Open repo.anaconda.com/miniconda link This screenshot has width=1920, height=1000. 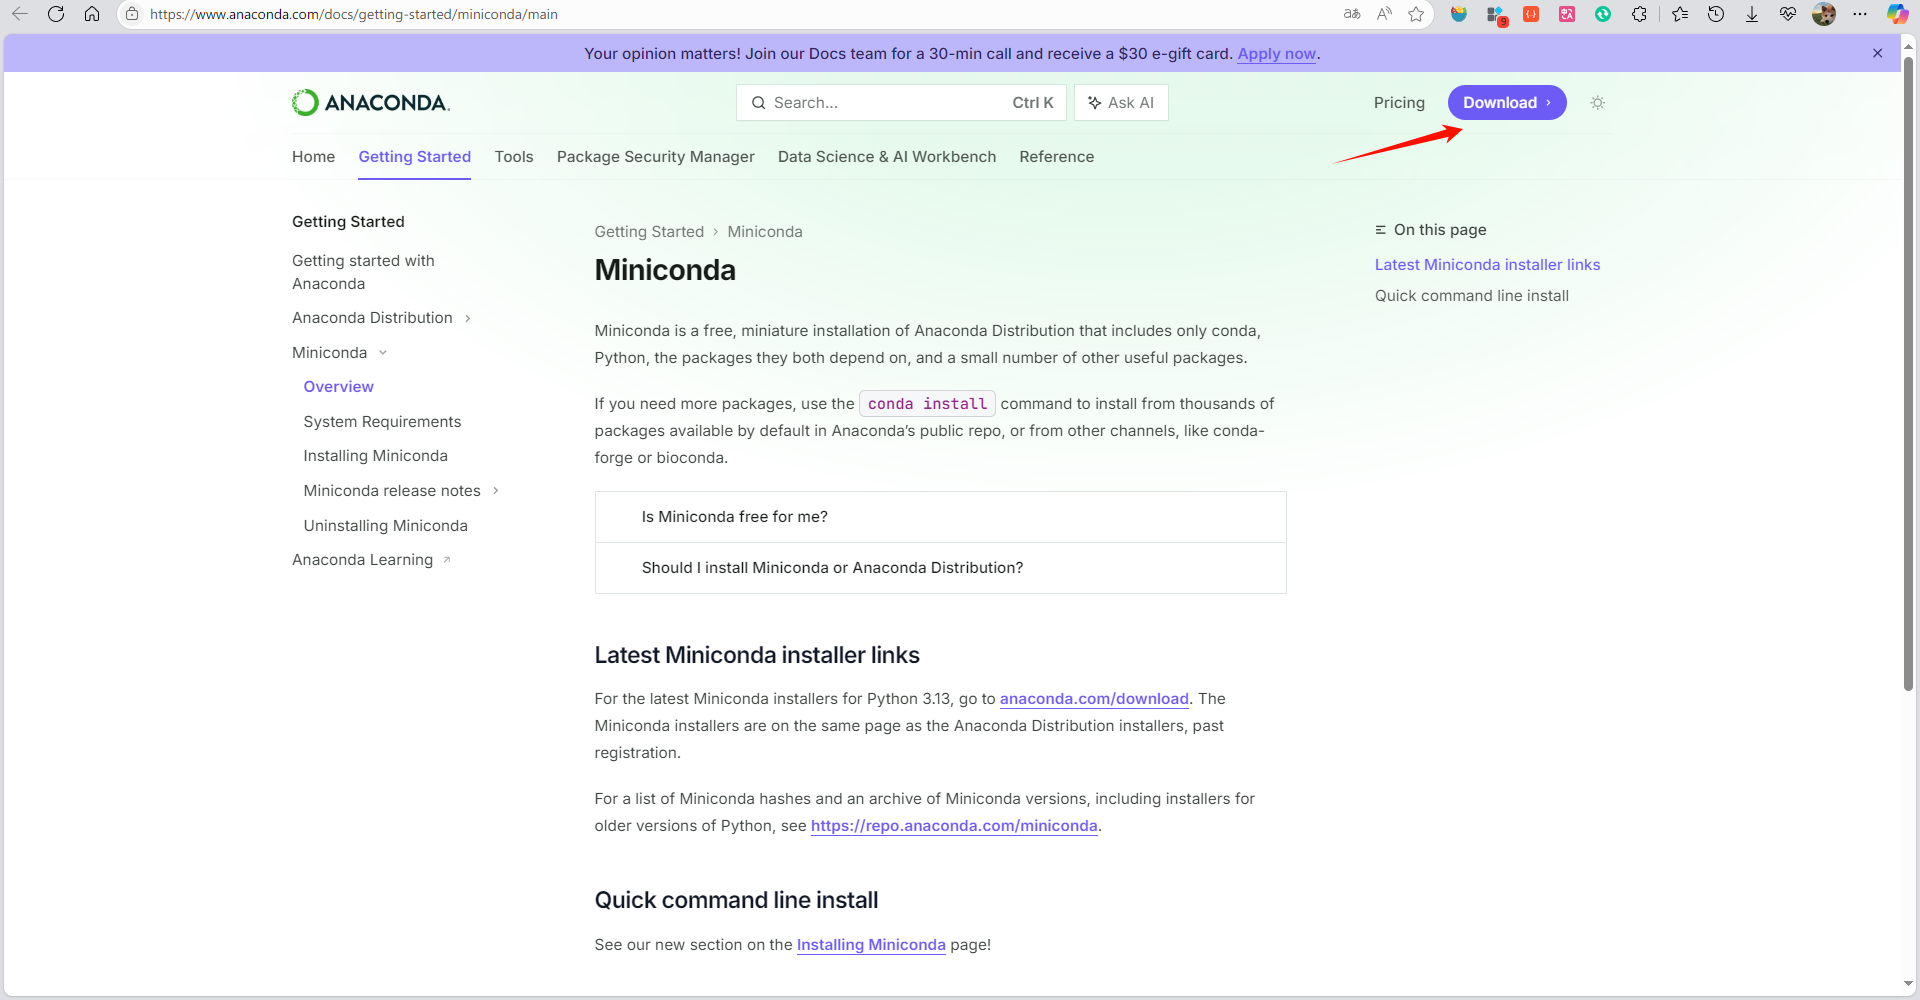(x=954, y=826)
